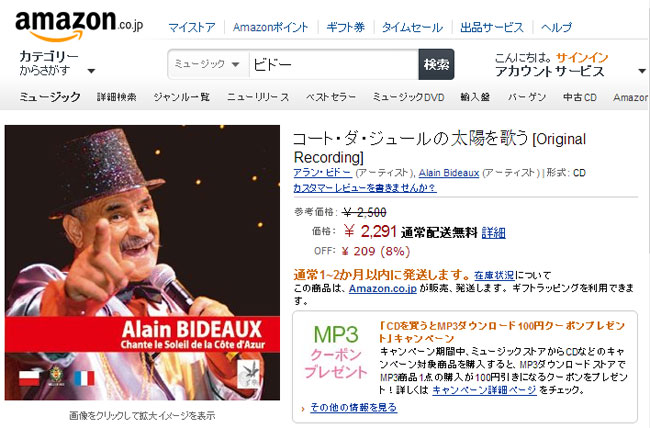This screenshot has width=650, height=428.
Task: Click the Alain Bideaux artist link
Action: click(x=449, y=173)
